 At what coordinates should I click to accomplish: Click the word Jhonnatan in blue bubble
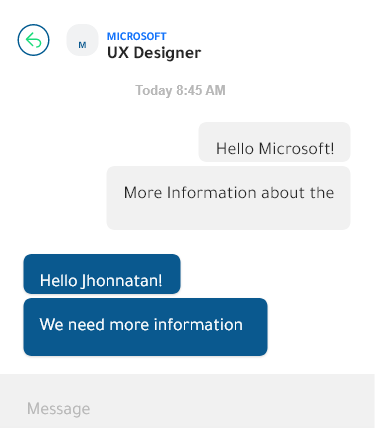click(122, 281)
